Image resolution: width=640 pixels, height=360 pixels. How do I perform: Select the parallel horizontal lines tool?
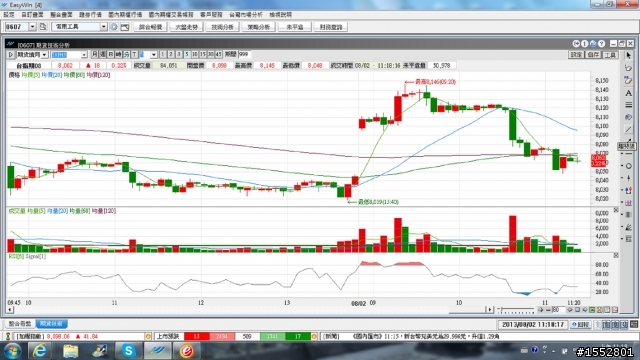[x=629, y=105]
